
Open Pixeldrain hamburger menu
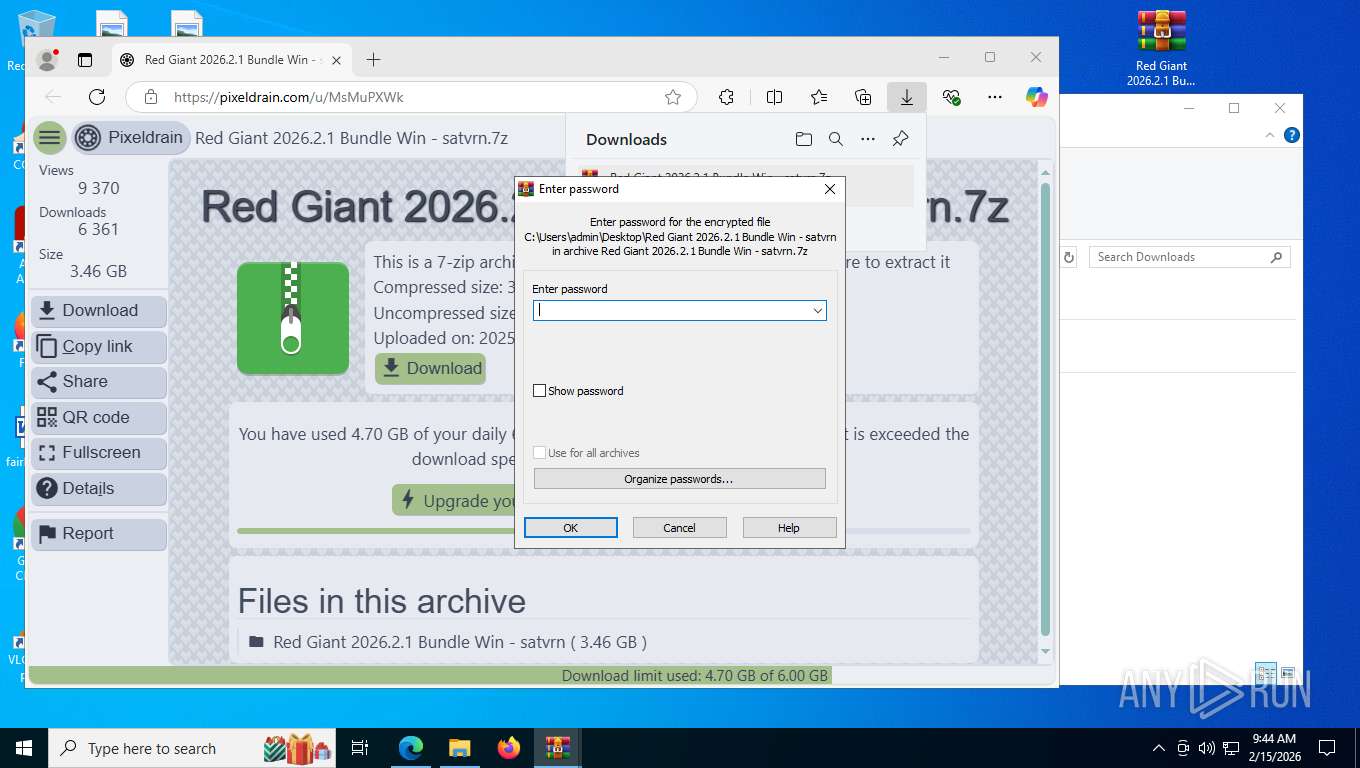tap(49, 138)
